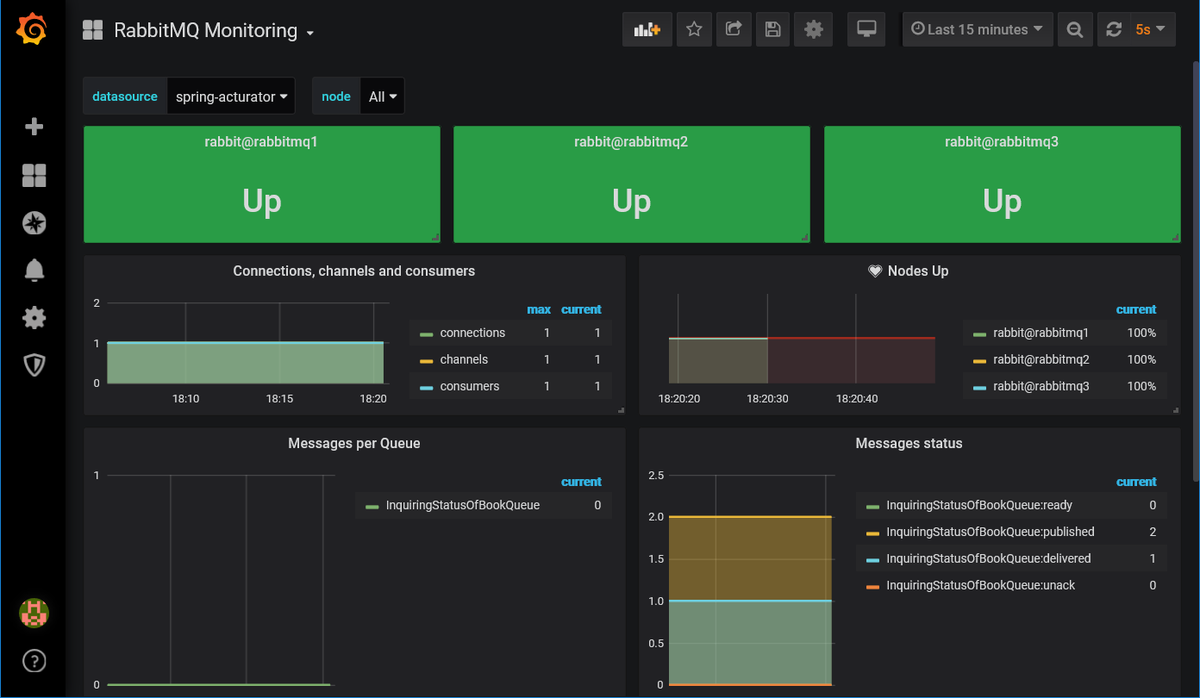Click the Add panel toolbar icon
This screenshot has width=1200, height=698.
[x=647, y=30]
